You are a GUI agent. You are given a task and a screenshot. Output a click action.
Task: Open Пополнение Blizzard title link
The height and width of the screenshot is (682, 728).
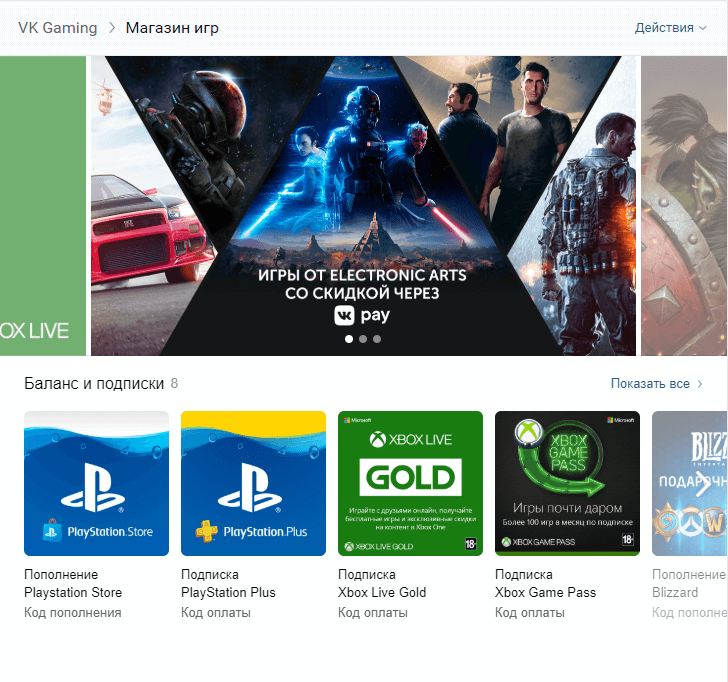tap(689, 584)
